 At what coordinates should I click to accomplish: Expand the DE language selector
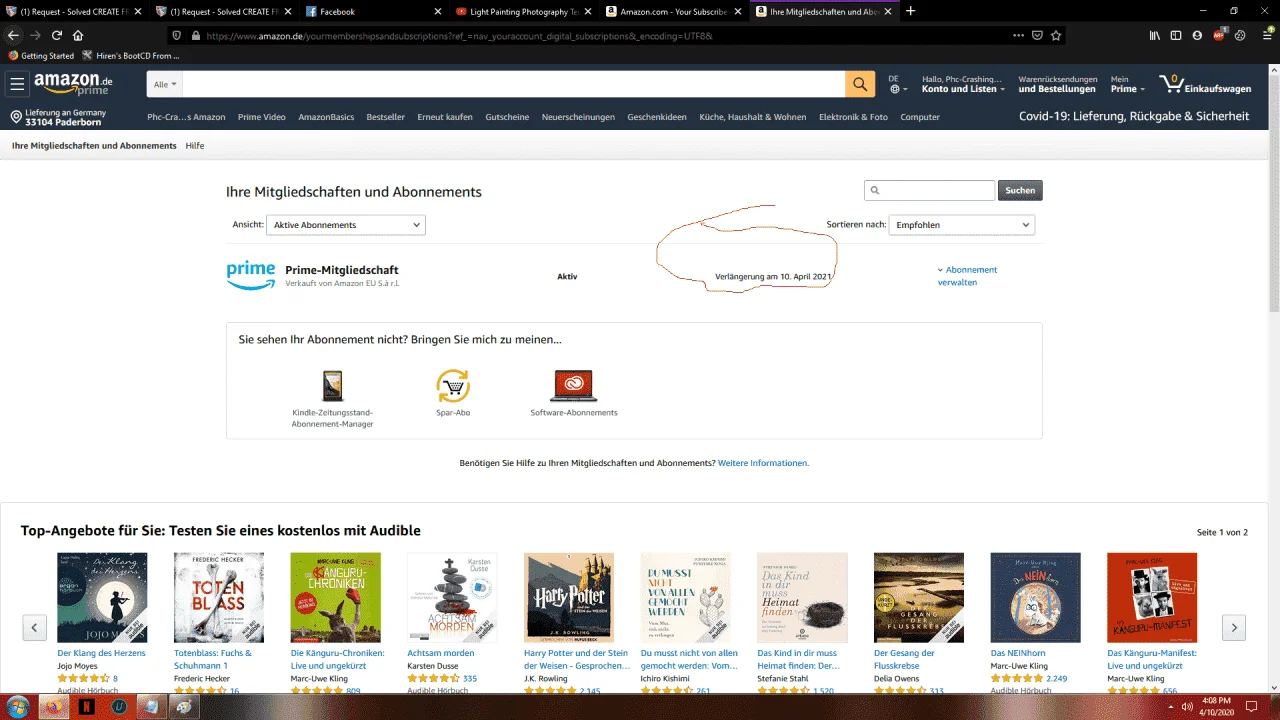click(898, 84)
